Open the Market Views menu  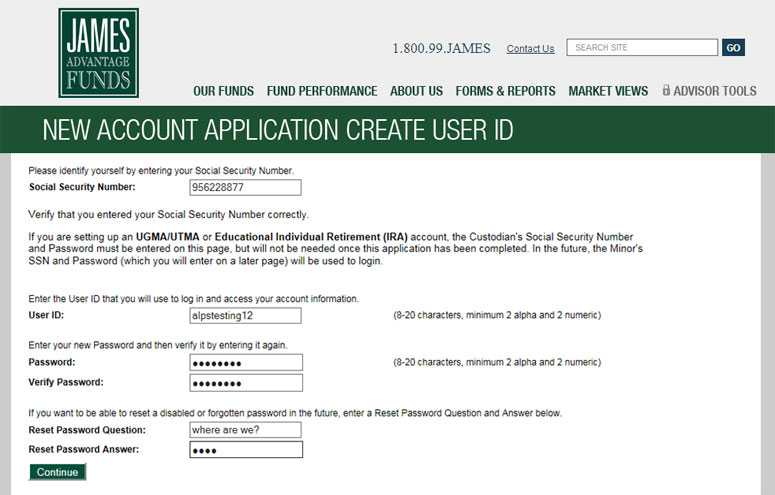(x=608, y=91)
